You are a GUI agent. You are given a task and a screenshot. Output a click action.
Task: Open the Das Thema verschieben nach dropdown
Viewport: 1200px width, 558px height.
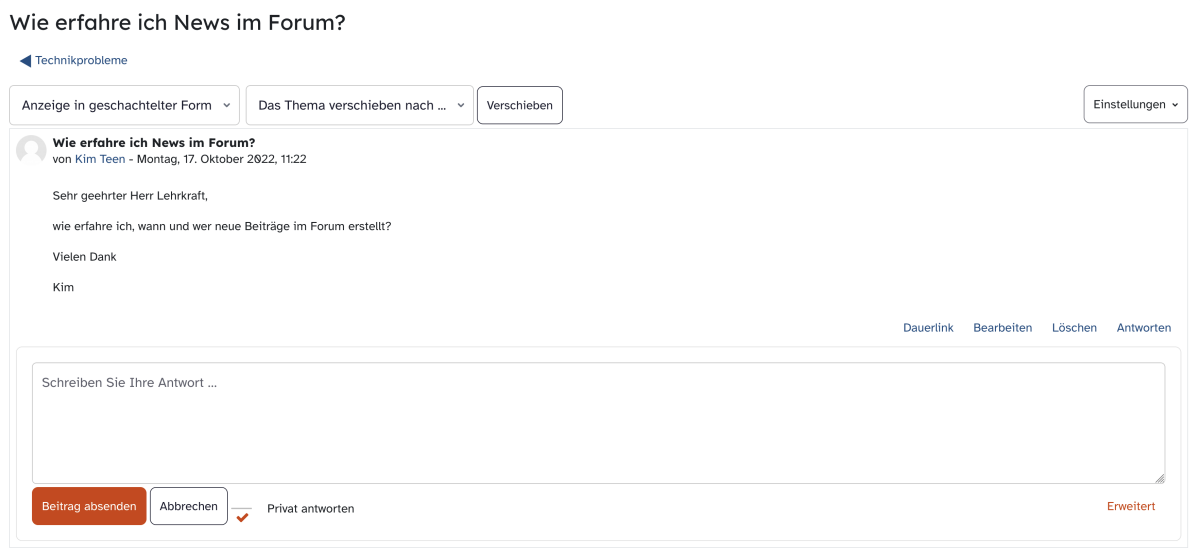(x=360, y=105)
